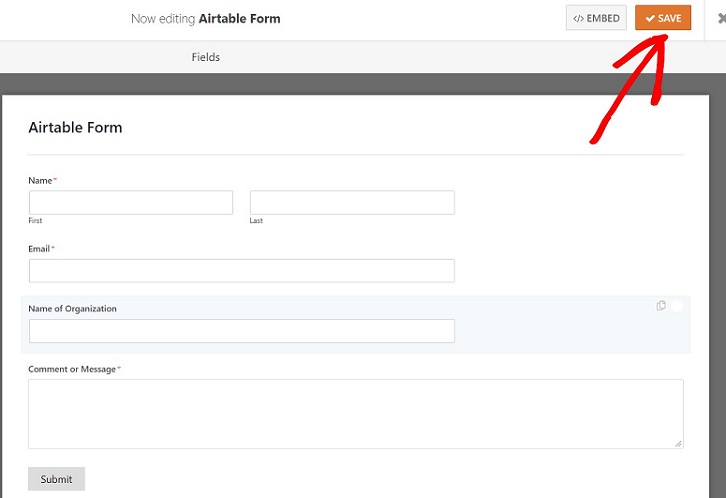The height and width of the screenshot is (498, 726).
Task: Select the Email field label
Action: (39, 249)
